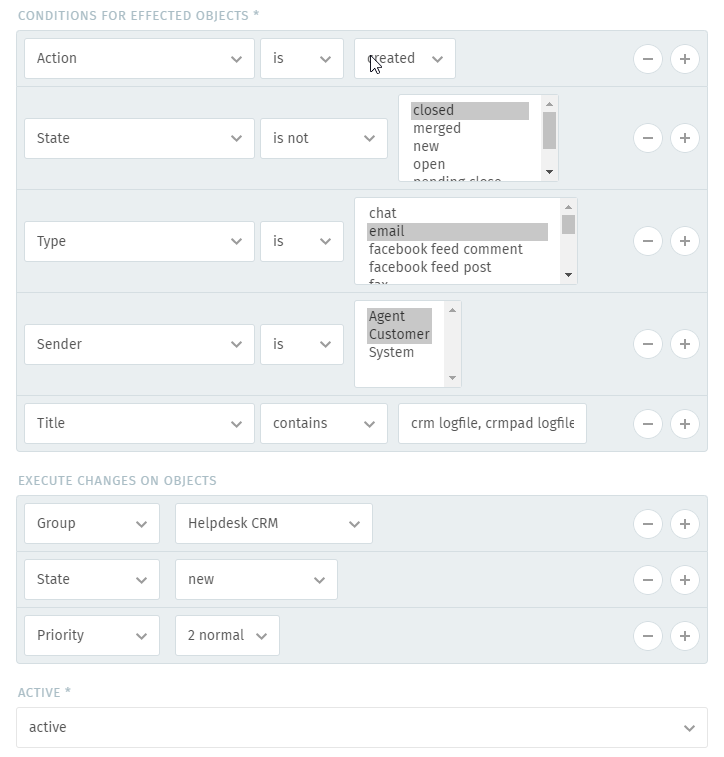Open the 'active' status dropdown
The height and width of the screenshot is (757, 724).
click(x=362, y=728)
